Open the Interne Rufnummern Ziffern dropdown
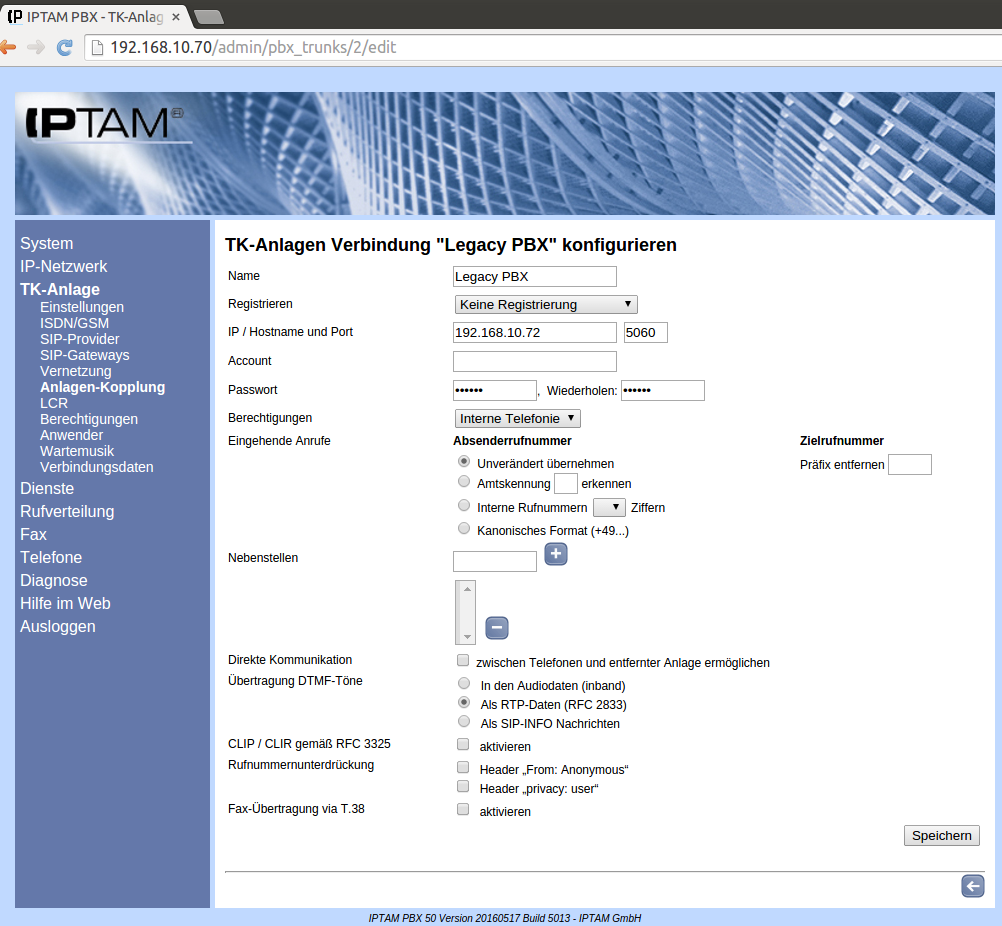Screen dimensions: 1002x926 (x=609, y=507)
